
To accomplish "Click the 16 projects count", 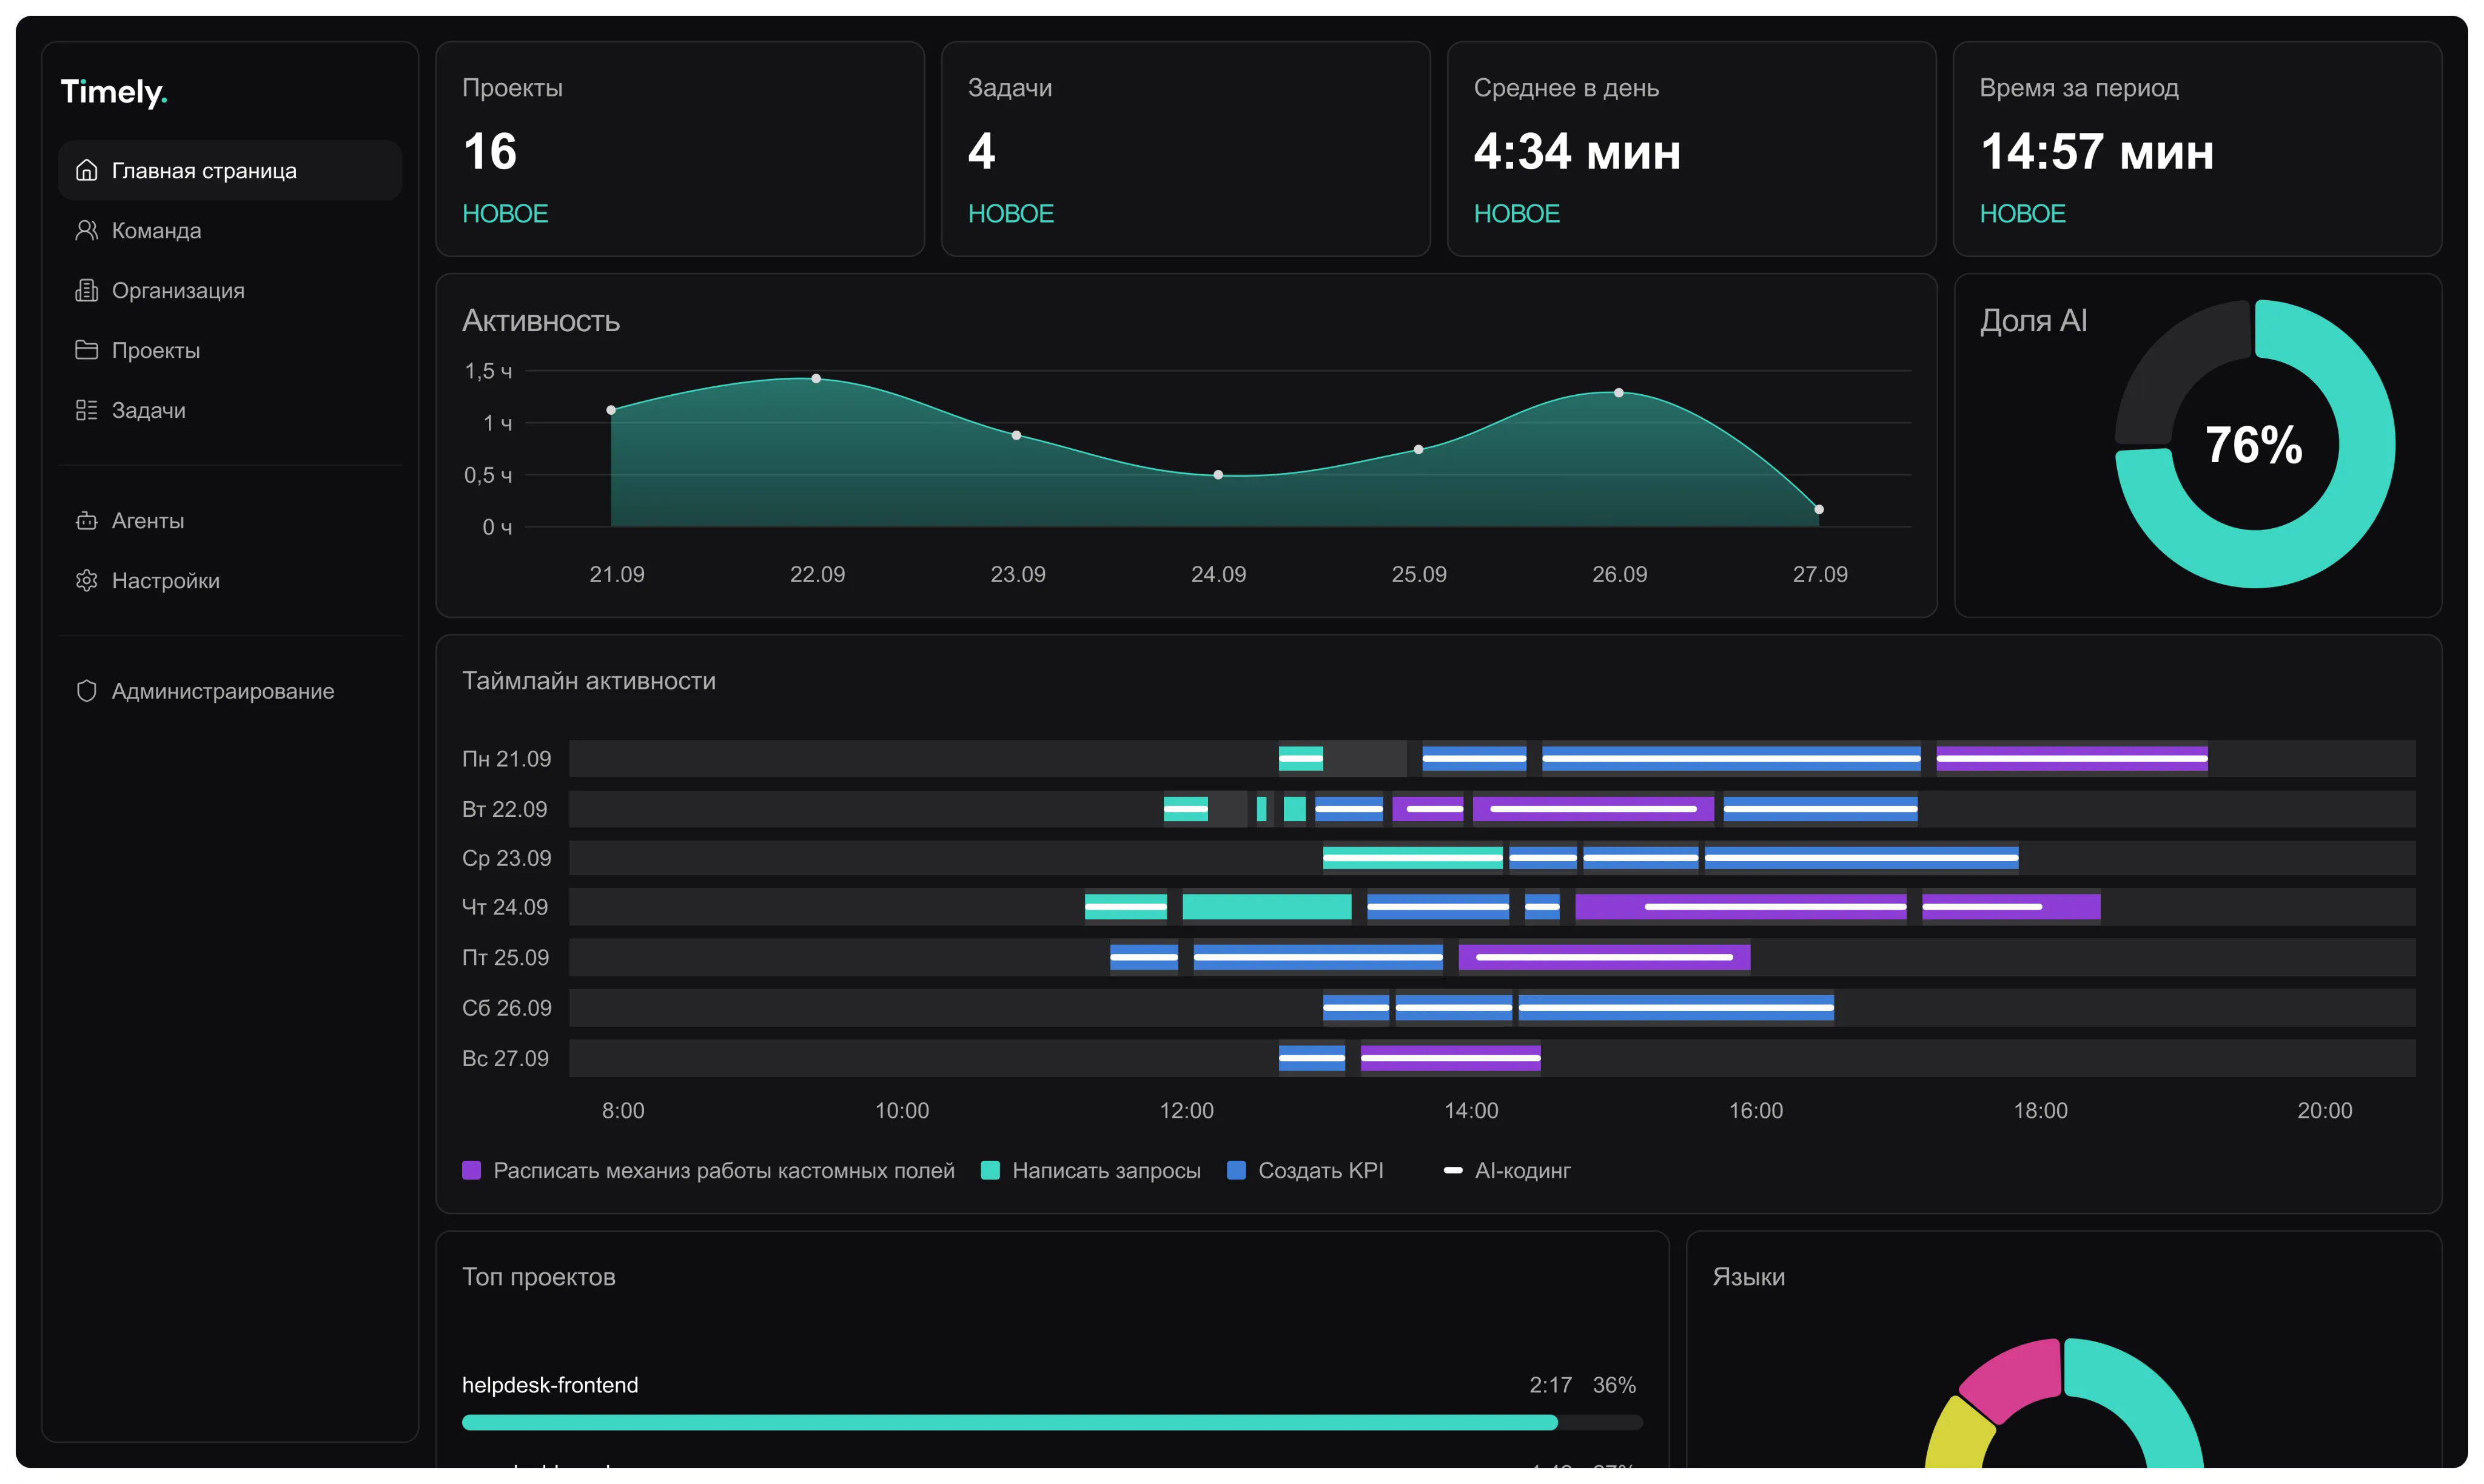I will [x=490, y=152].
